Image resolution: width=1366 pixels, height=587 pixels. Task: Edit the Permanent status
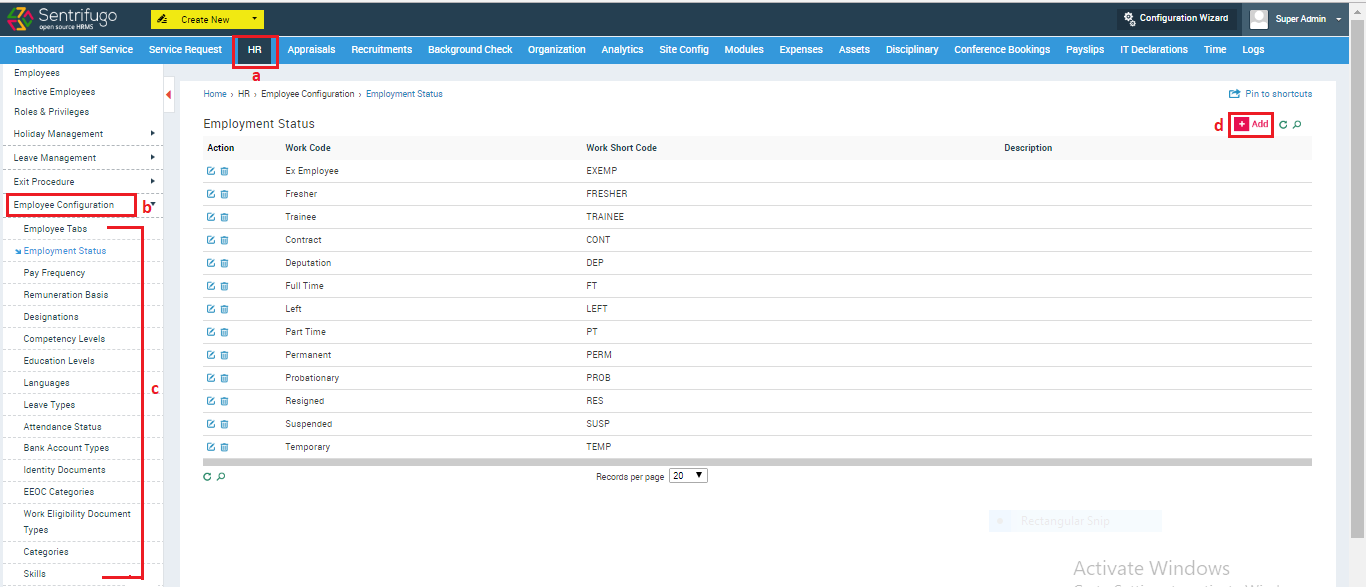click(211, 355)
